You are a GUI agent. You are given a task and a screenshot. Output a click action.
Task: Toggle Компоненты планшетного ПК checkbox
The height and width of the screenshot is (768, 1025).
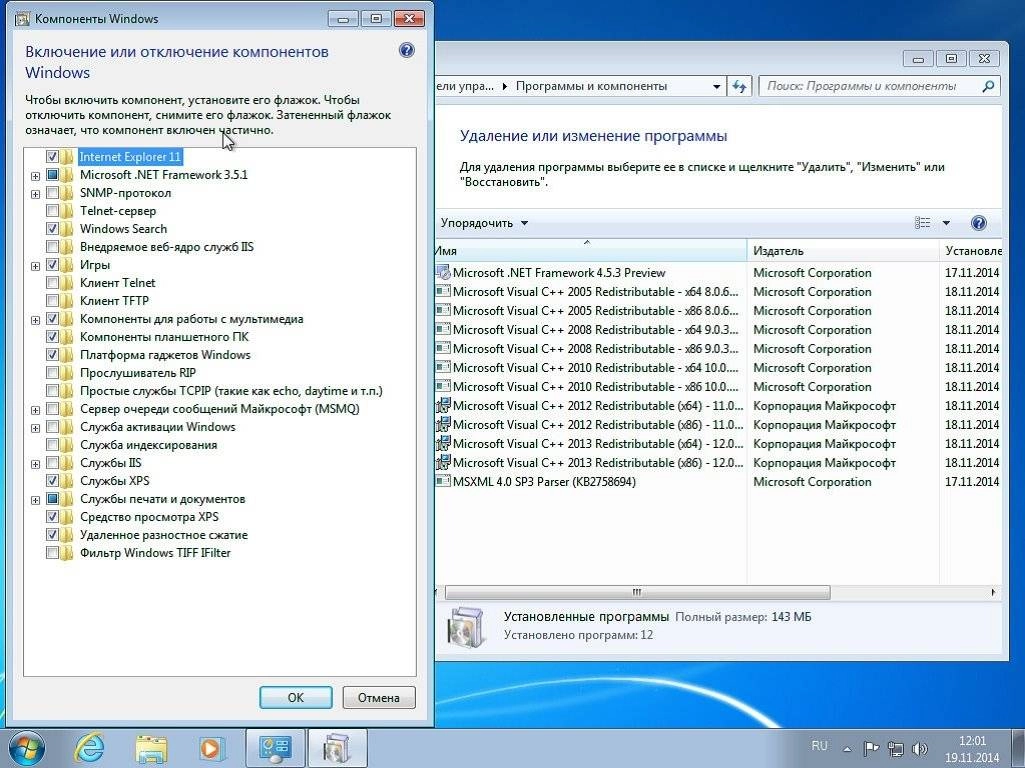52,337
